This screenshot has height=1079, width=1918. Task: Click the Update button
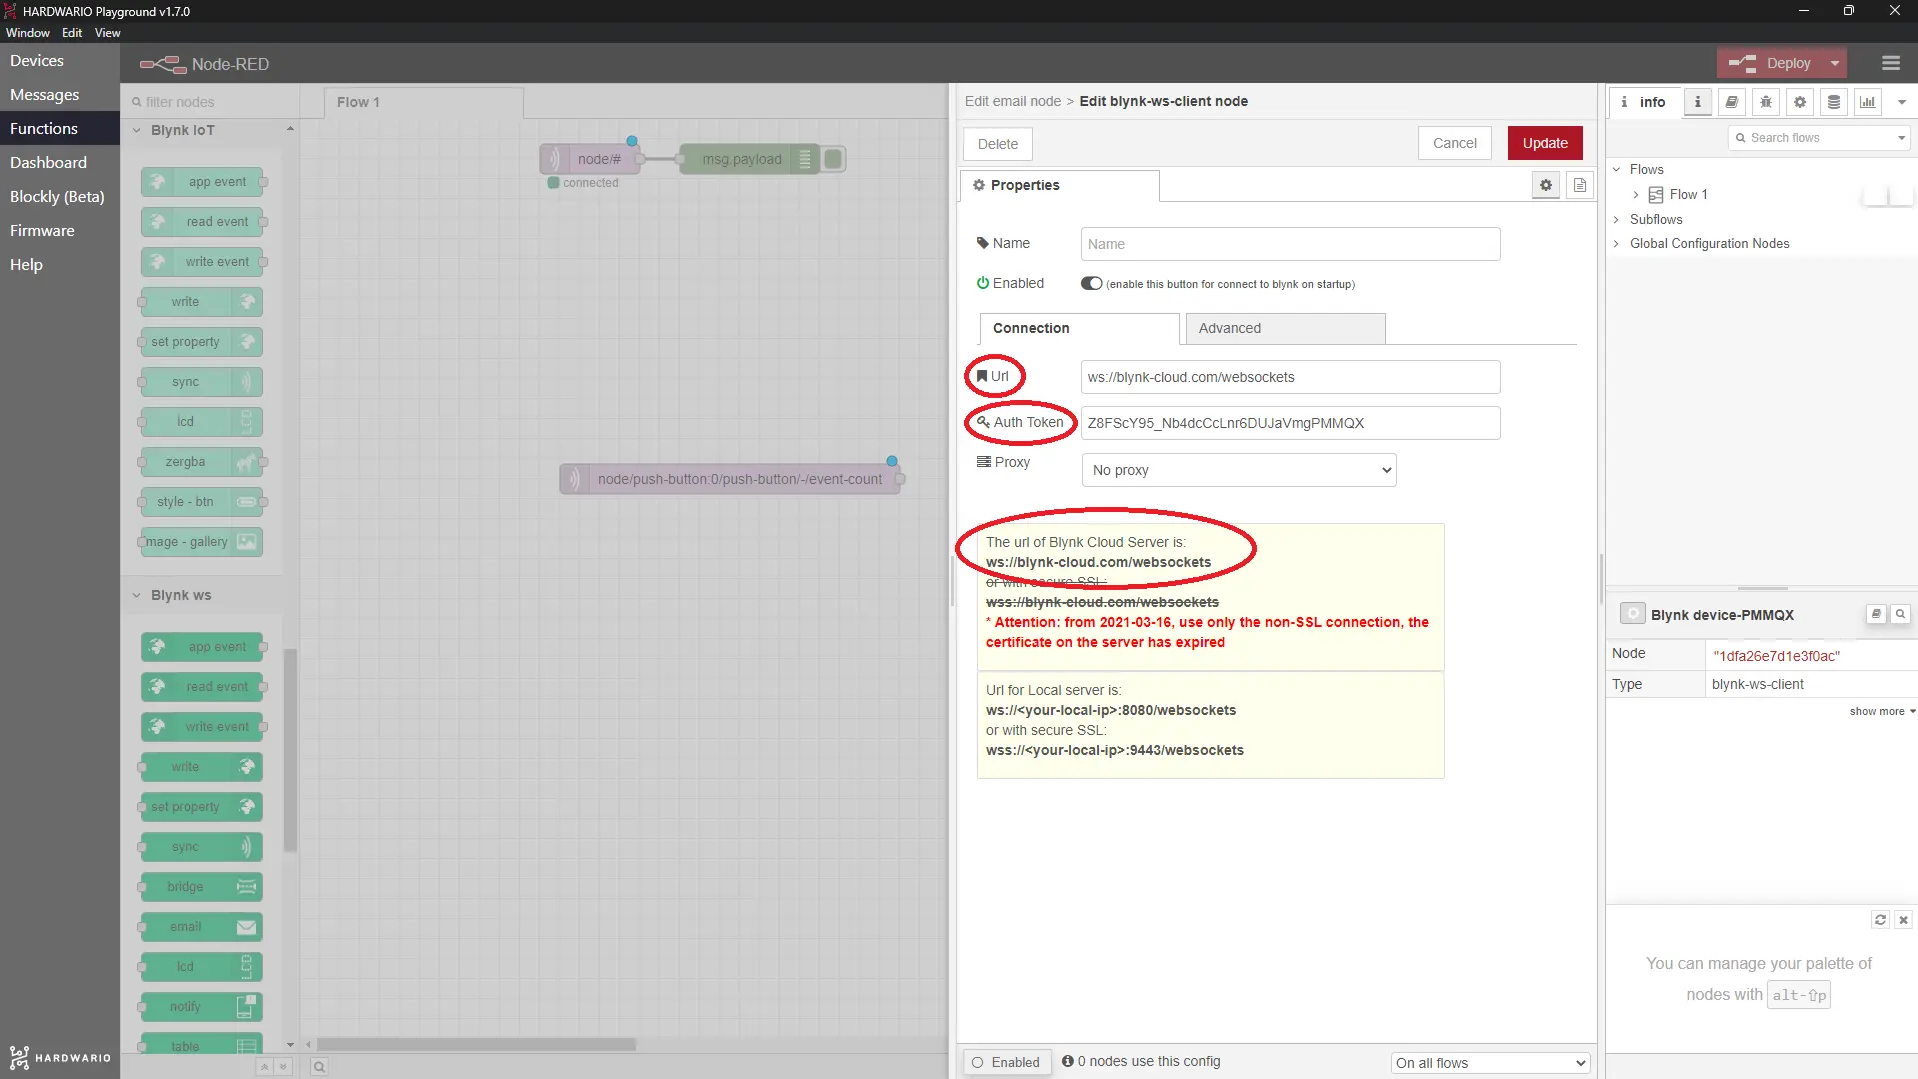coord(1545,143)
